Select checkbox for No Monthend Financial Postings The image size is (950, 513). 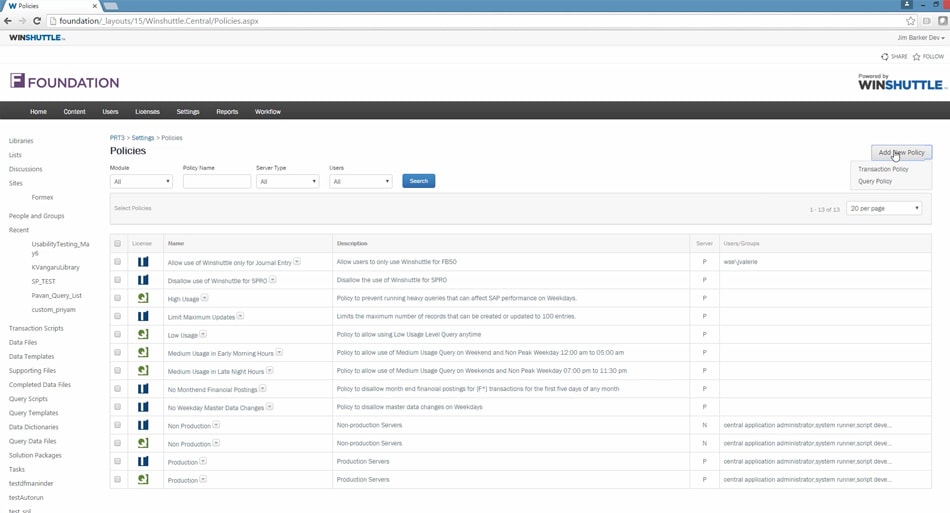(118, 389)
